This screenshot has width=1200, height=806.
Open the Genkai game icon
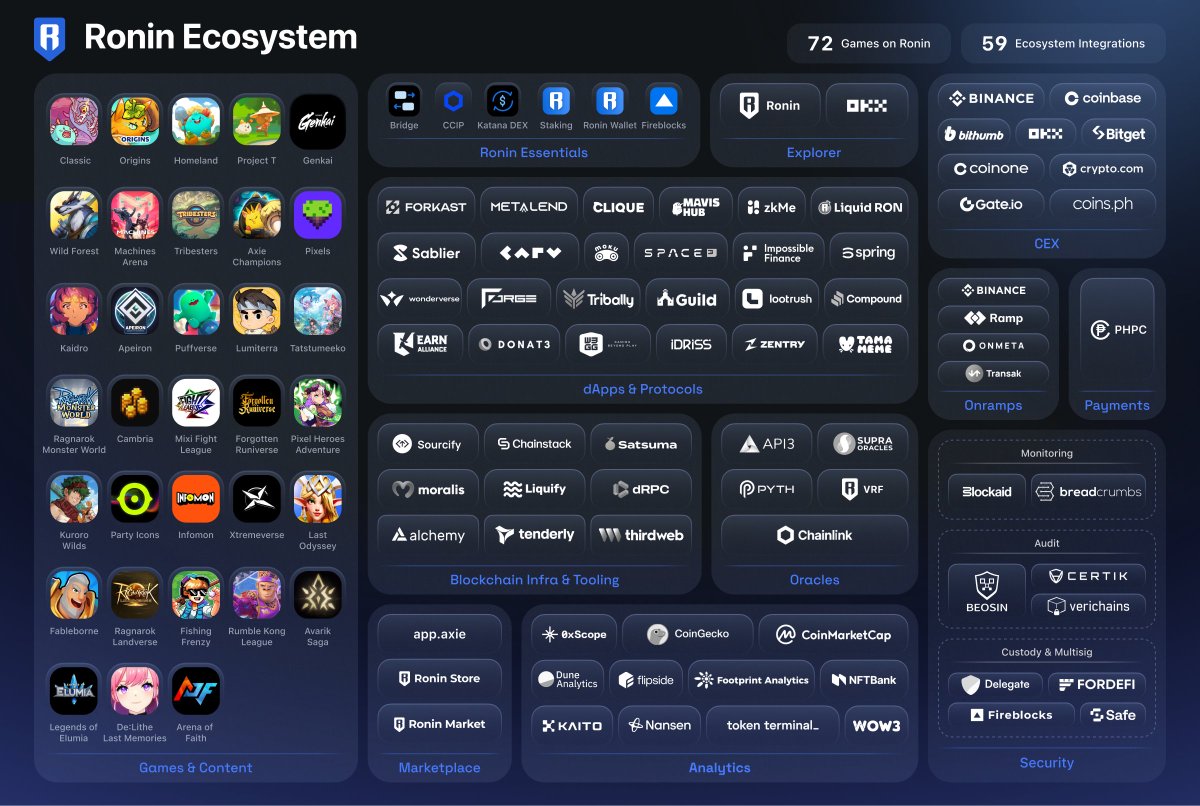pos(318,121)
